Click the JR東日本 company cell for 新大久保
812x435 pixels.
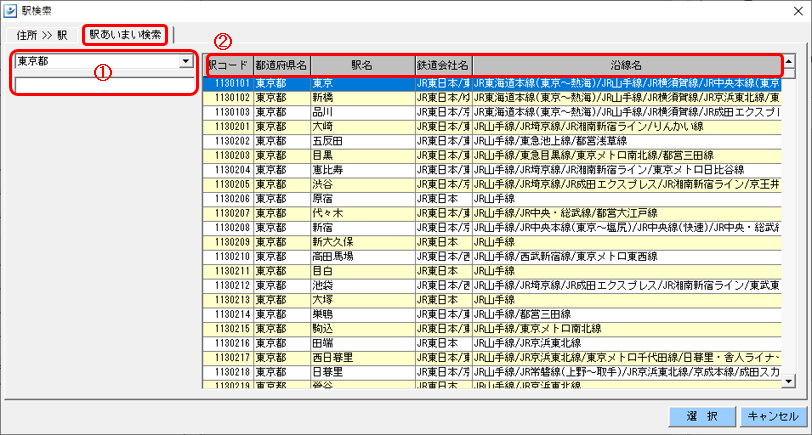tap(443, 242)
